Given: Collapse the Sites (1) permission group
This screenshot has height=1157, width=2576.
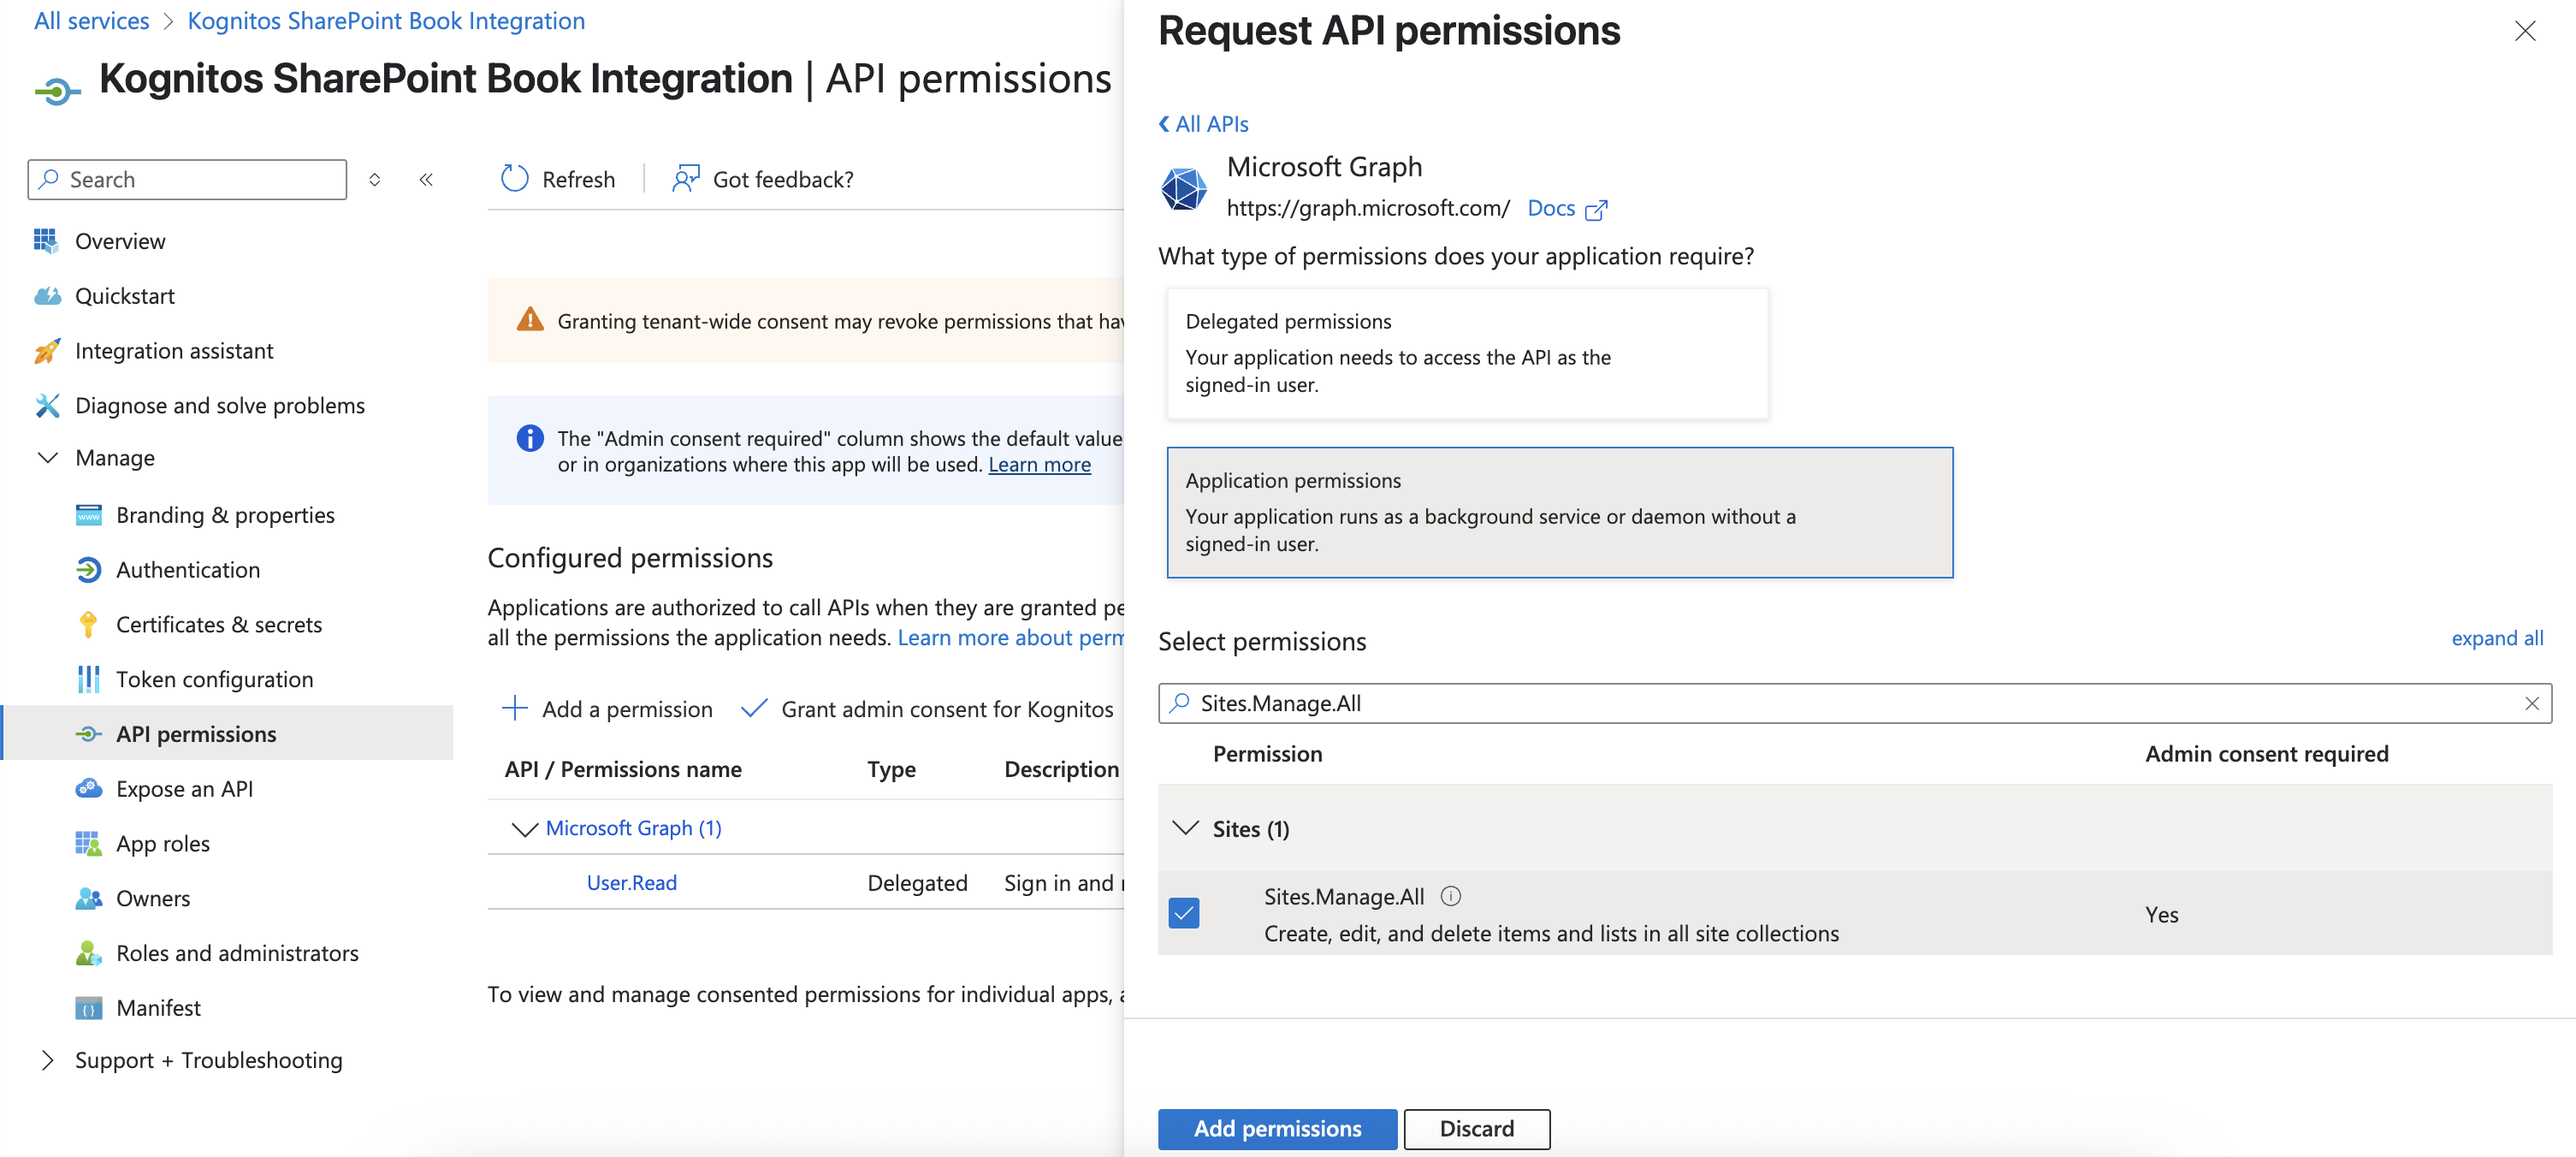Looking at the screenshot, I should tap(1185, 828).
